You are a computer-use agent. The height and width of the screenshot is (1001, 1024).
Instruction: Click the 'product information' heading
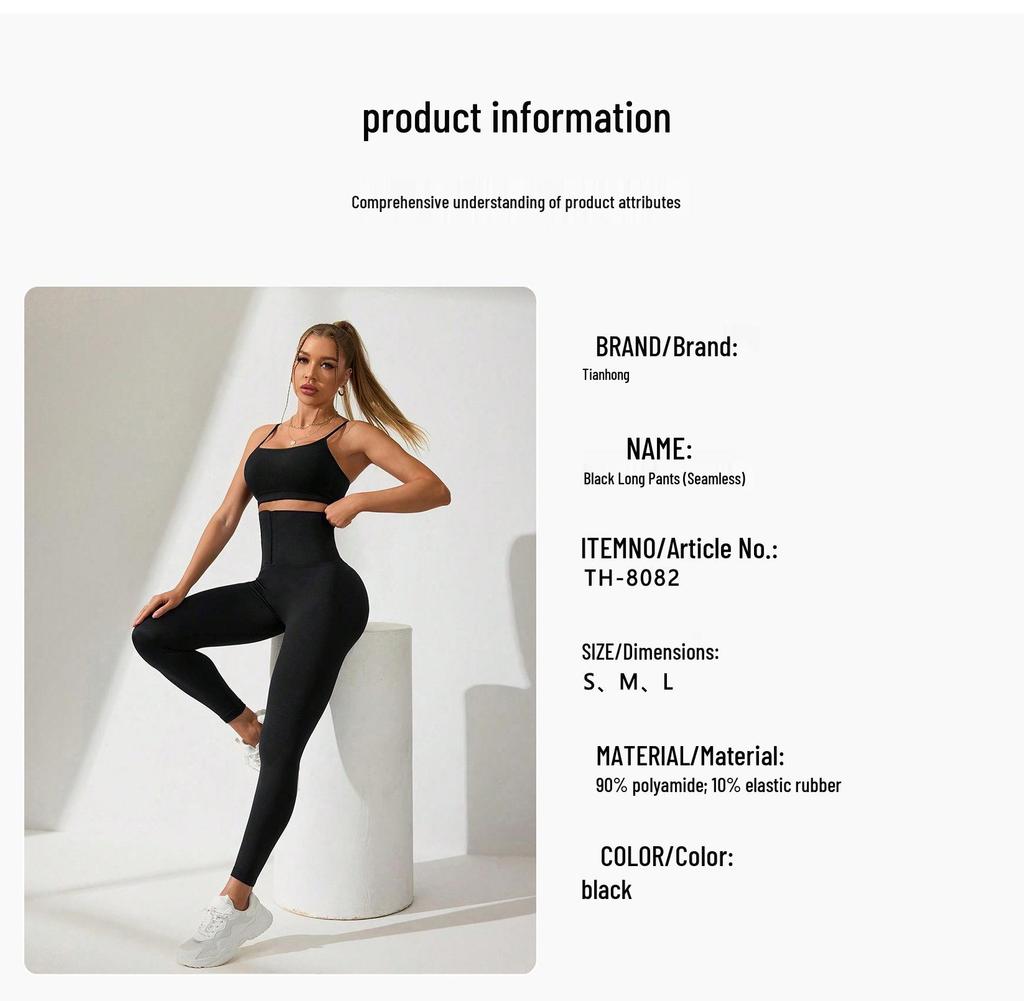[x=517, y=119]
